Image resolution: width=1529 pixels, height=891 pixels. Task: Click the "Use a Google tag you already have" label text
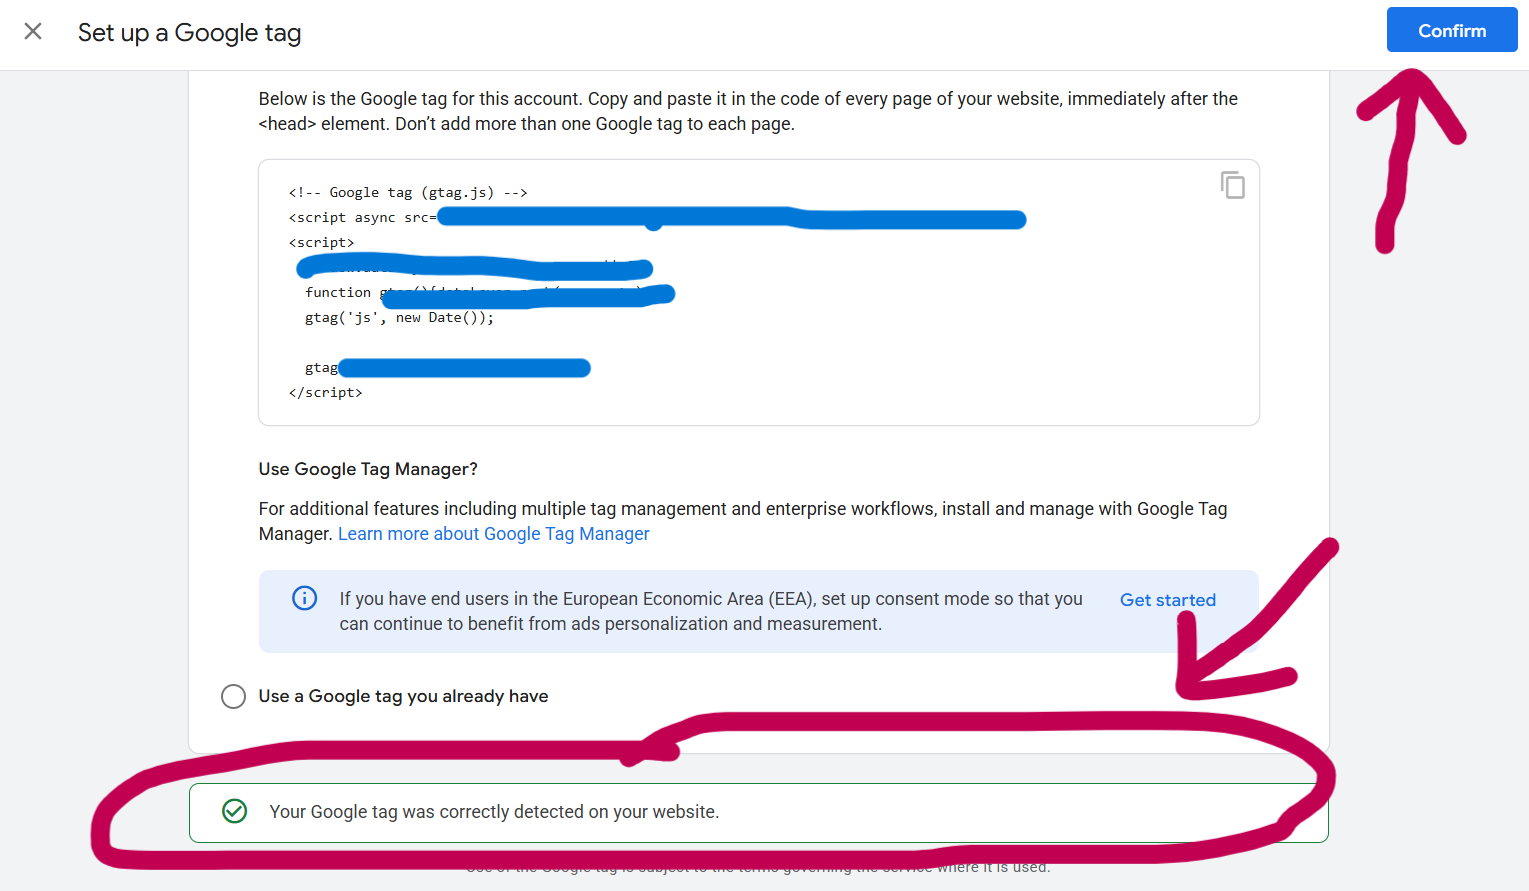coord(403,696)
